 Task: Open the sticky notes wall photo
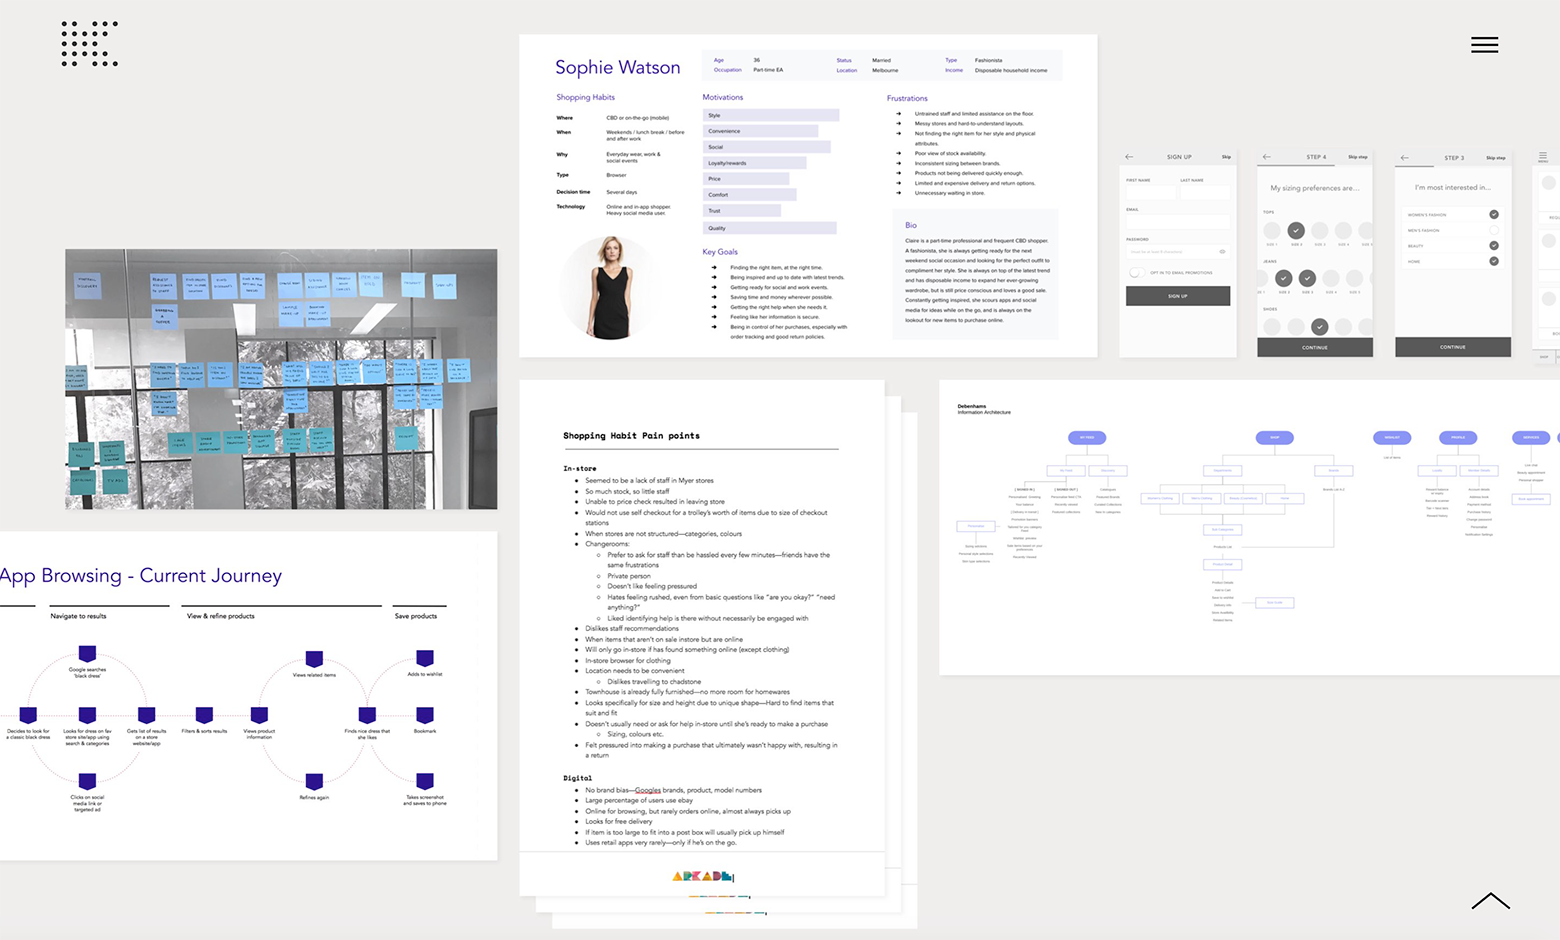[x=281, y=379]
